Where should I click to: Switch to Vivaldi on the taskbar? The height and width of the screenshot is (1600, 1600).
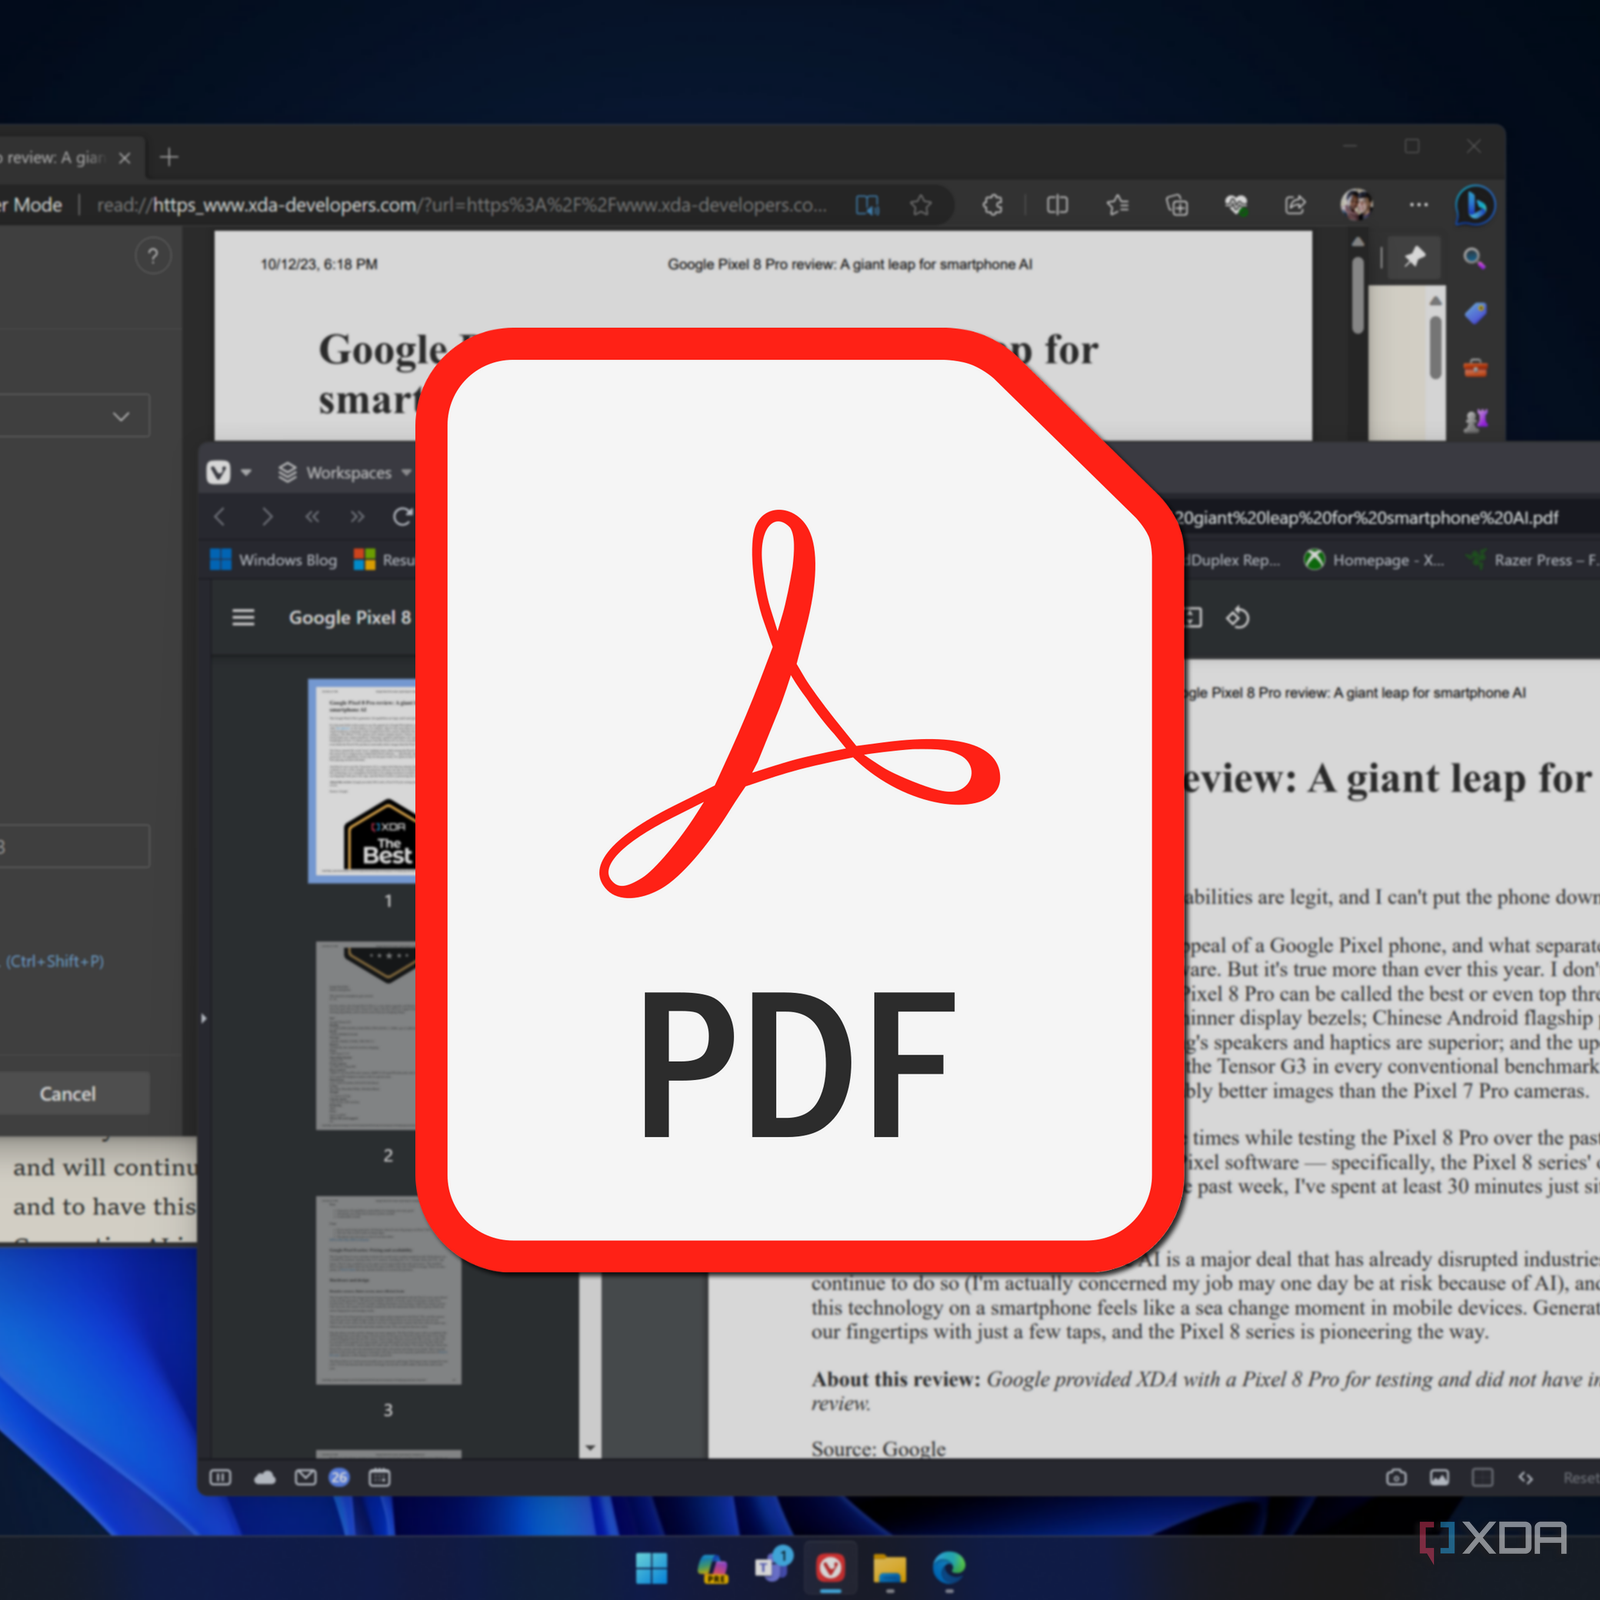click(831, 1568)
